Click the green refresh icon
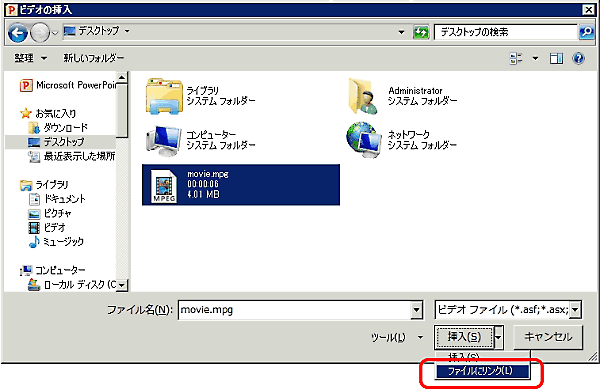600x391 pixels. point(421,32)
